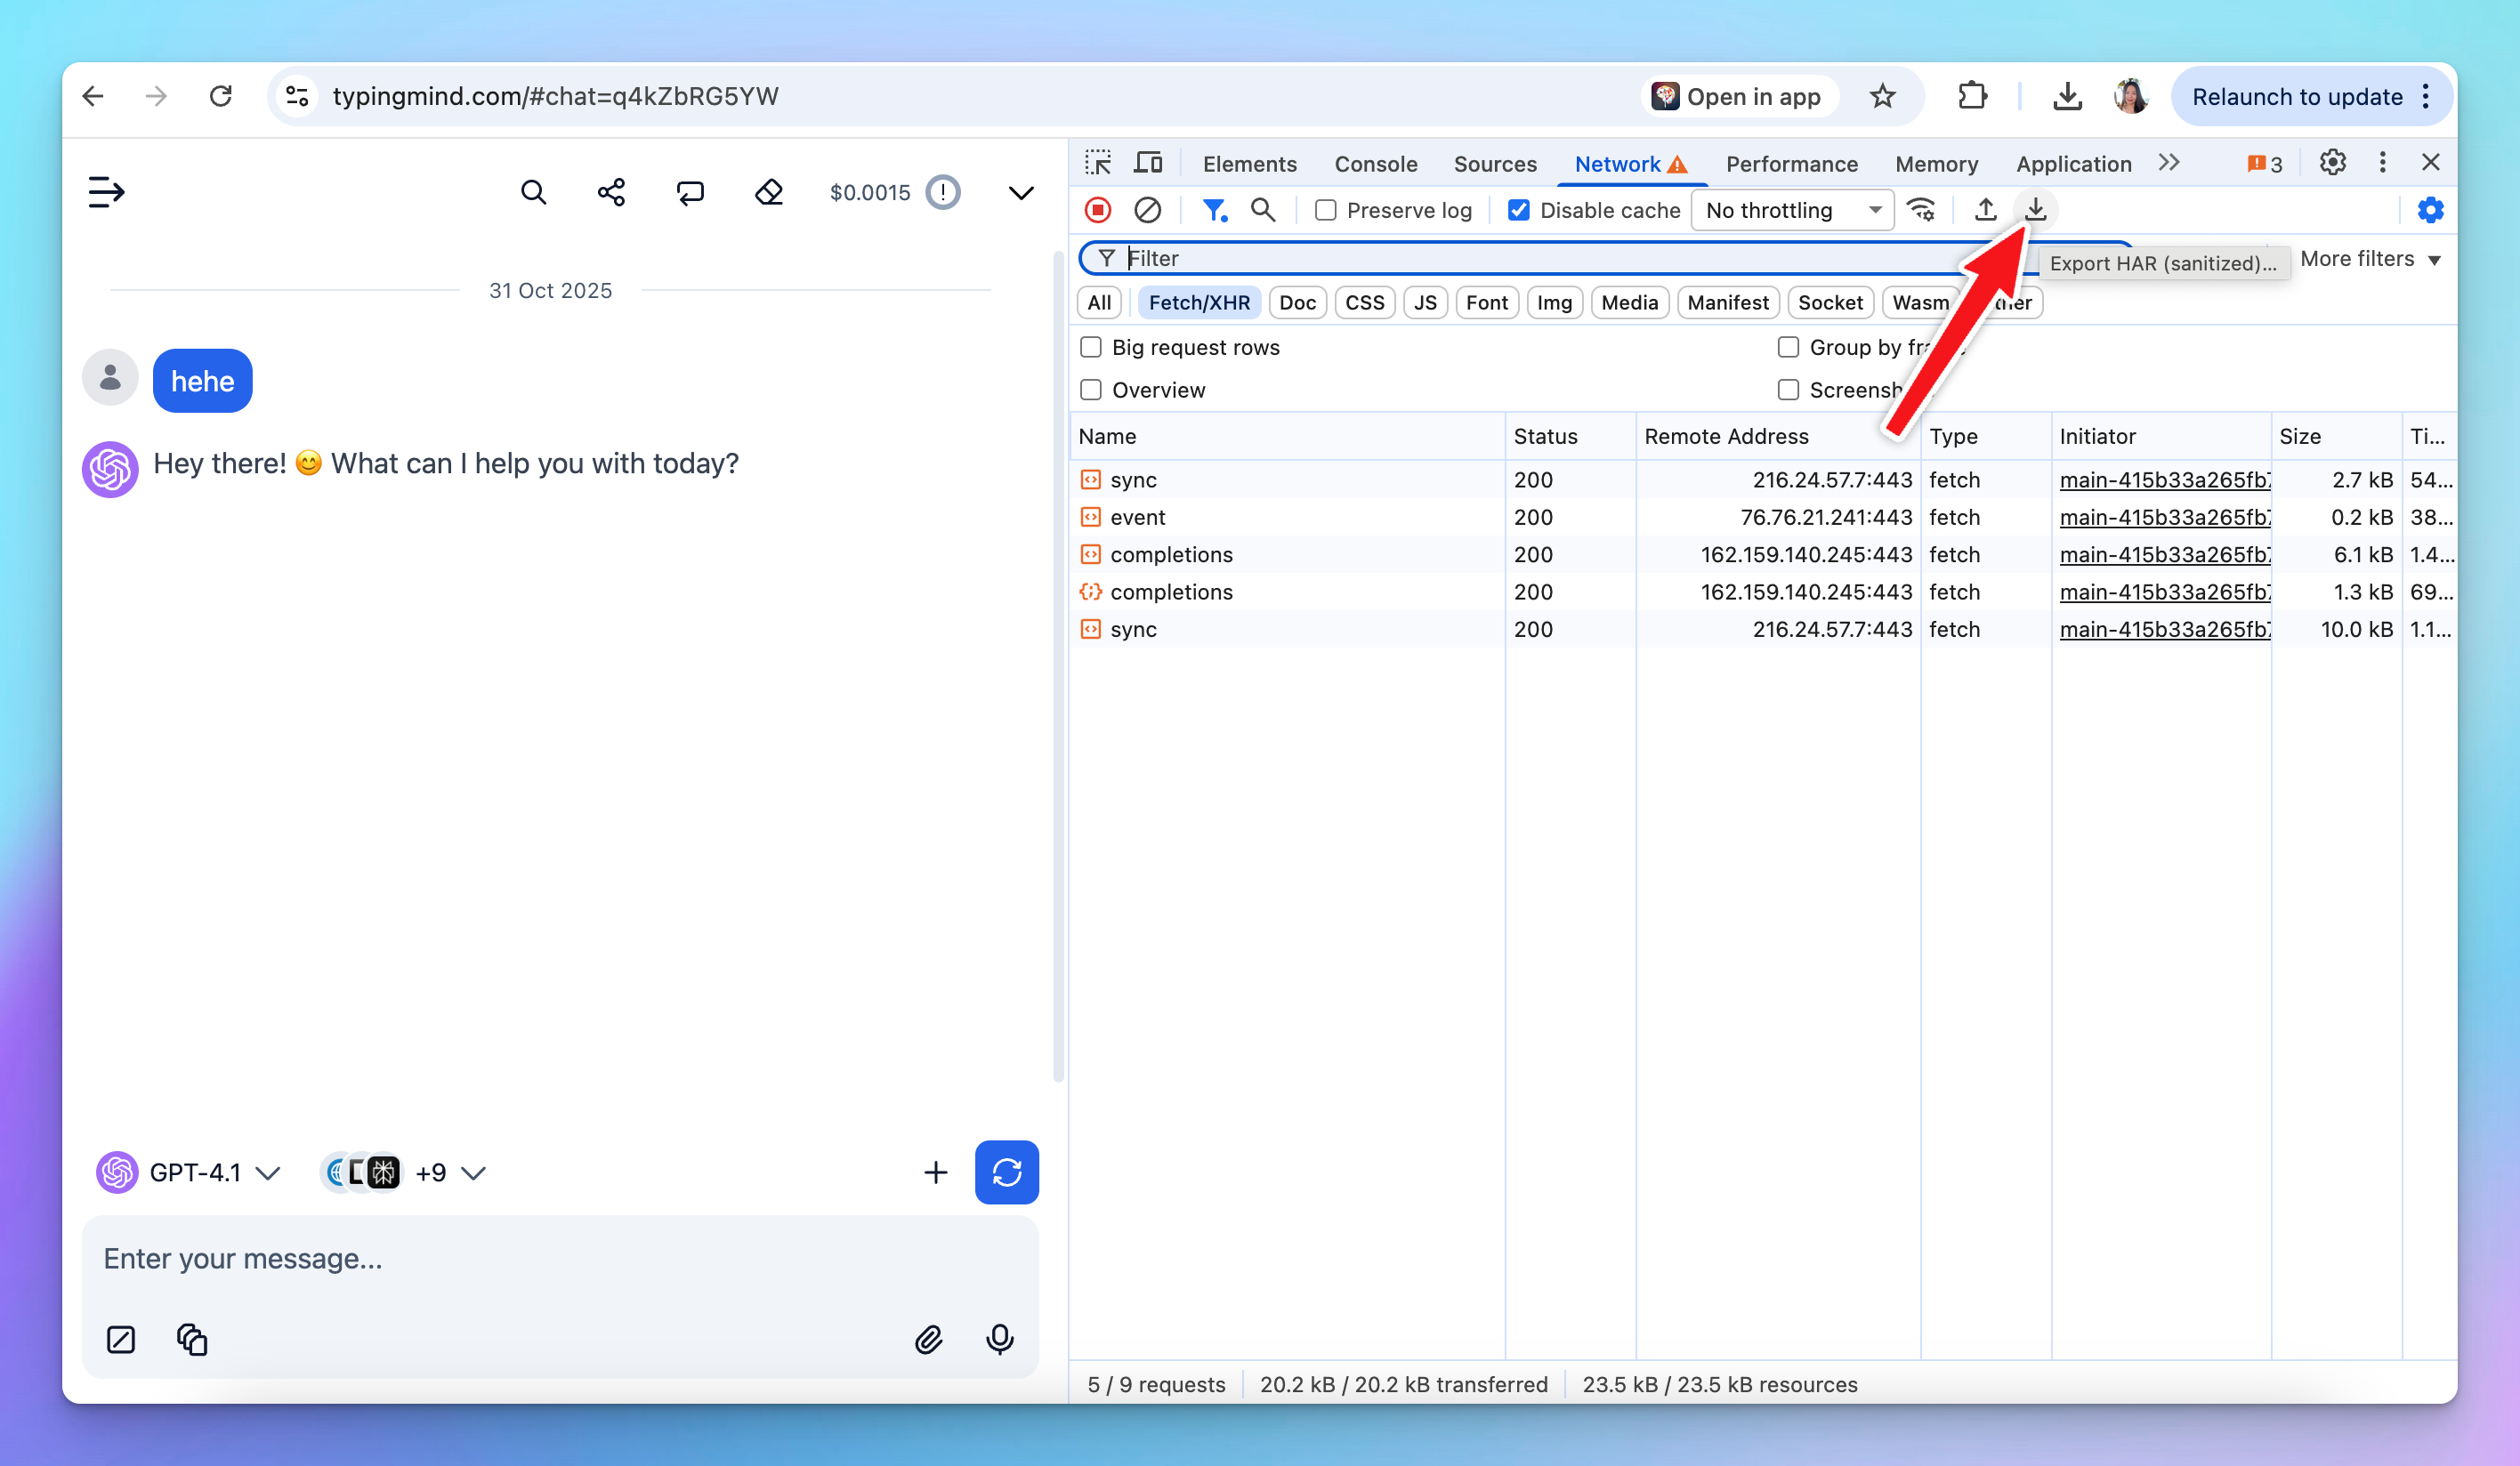
Task: Click the Relaunch to update button
Action: coord(2296,97)
